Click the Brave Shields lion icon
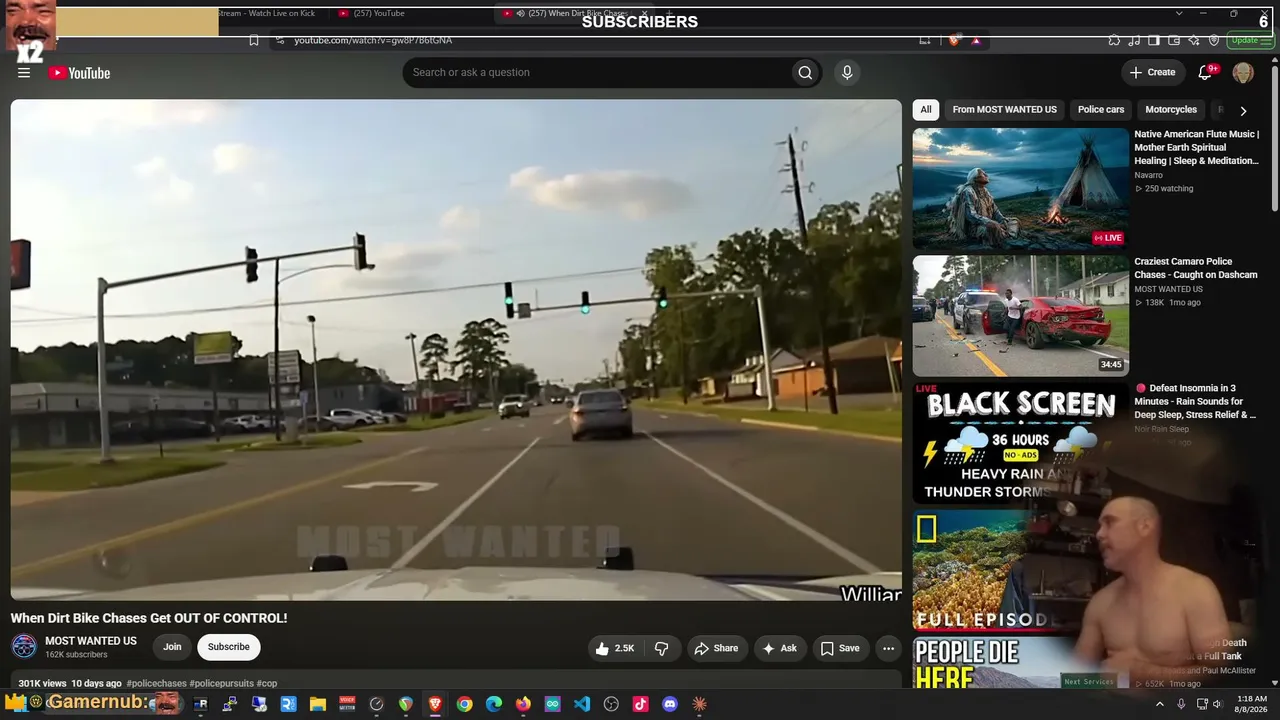 point(954,40)
